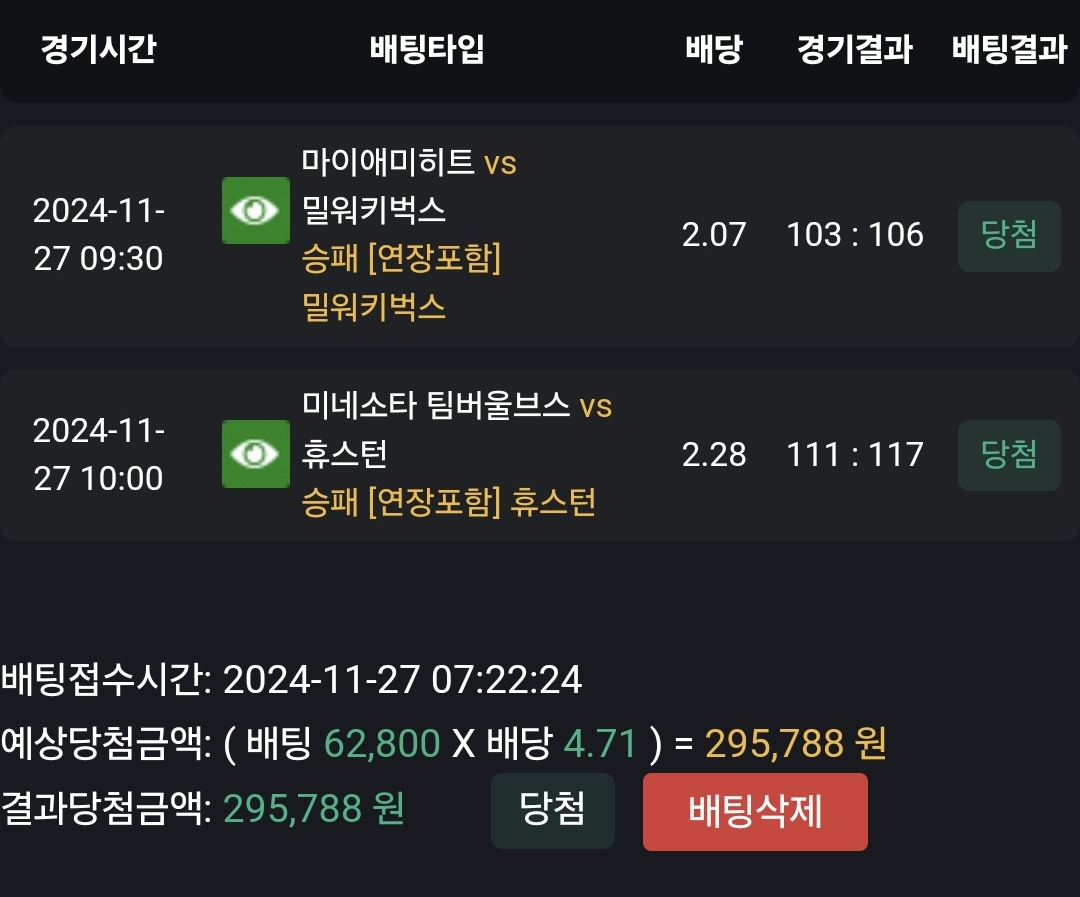This screenshot has height=897, width=1080.
Task: Click the green 62,800 bet amount
Action: 382,744
